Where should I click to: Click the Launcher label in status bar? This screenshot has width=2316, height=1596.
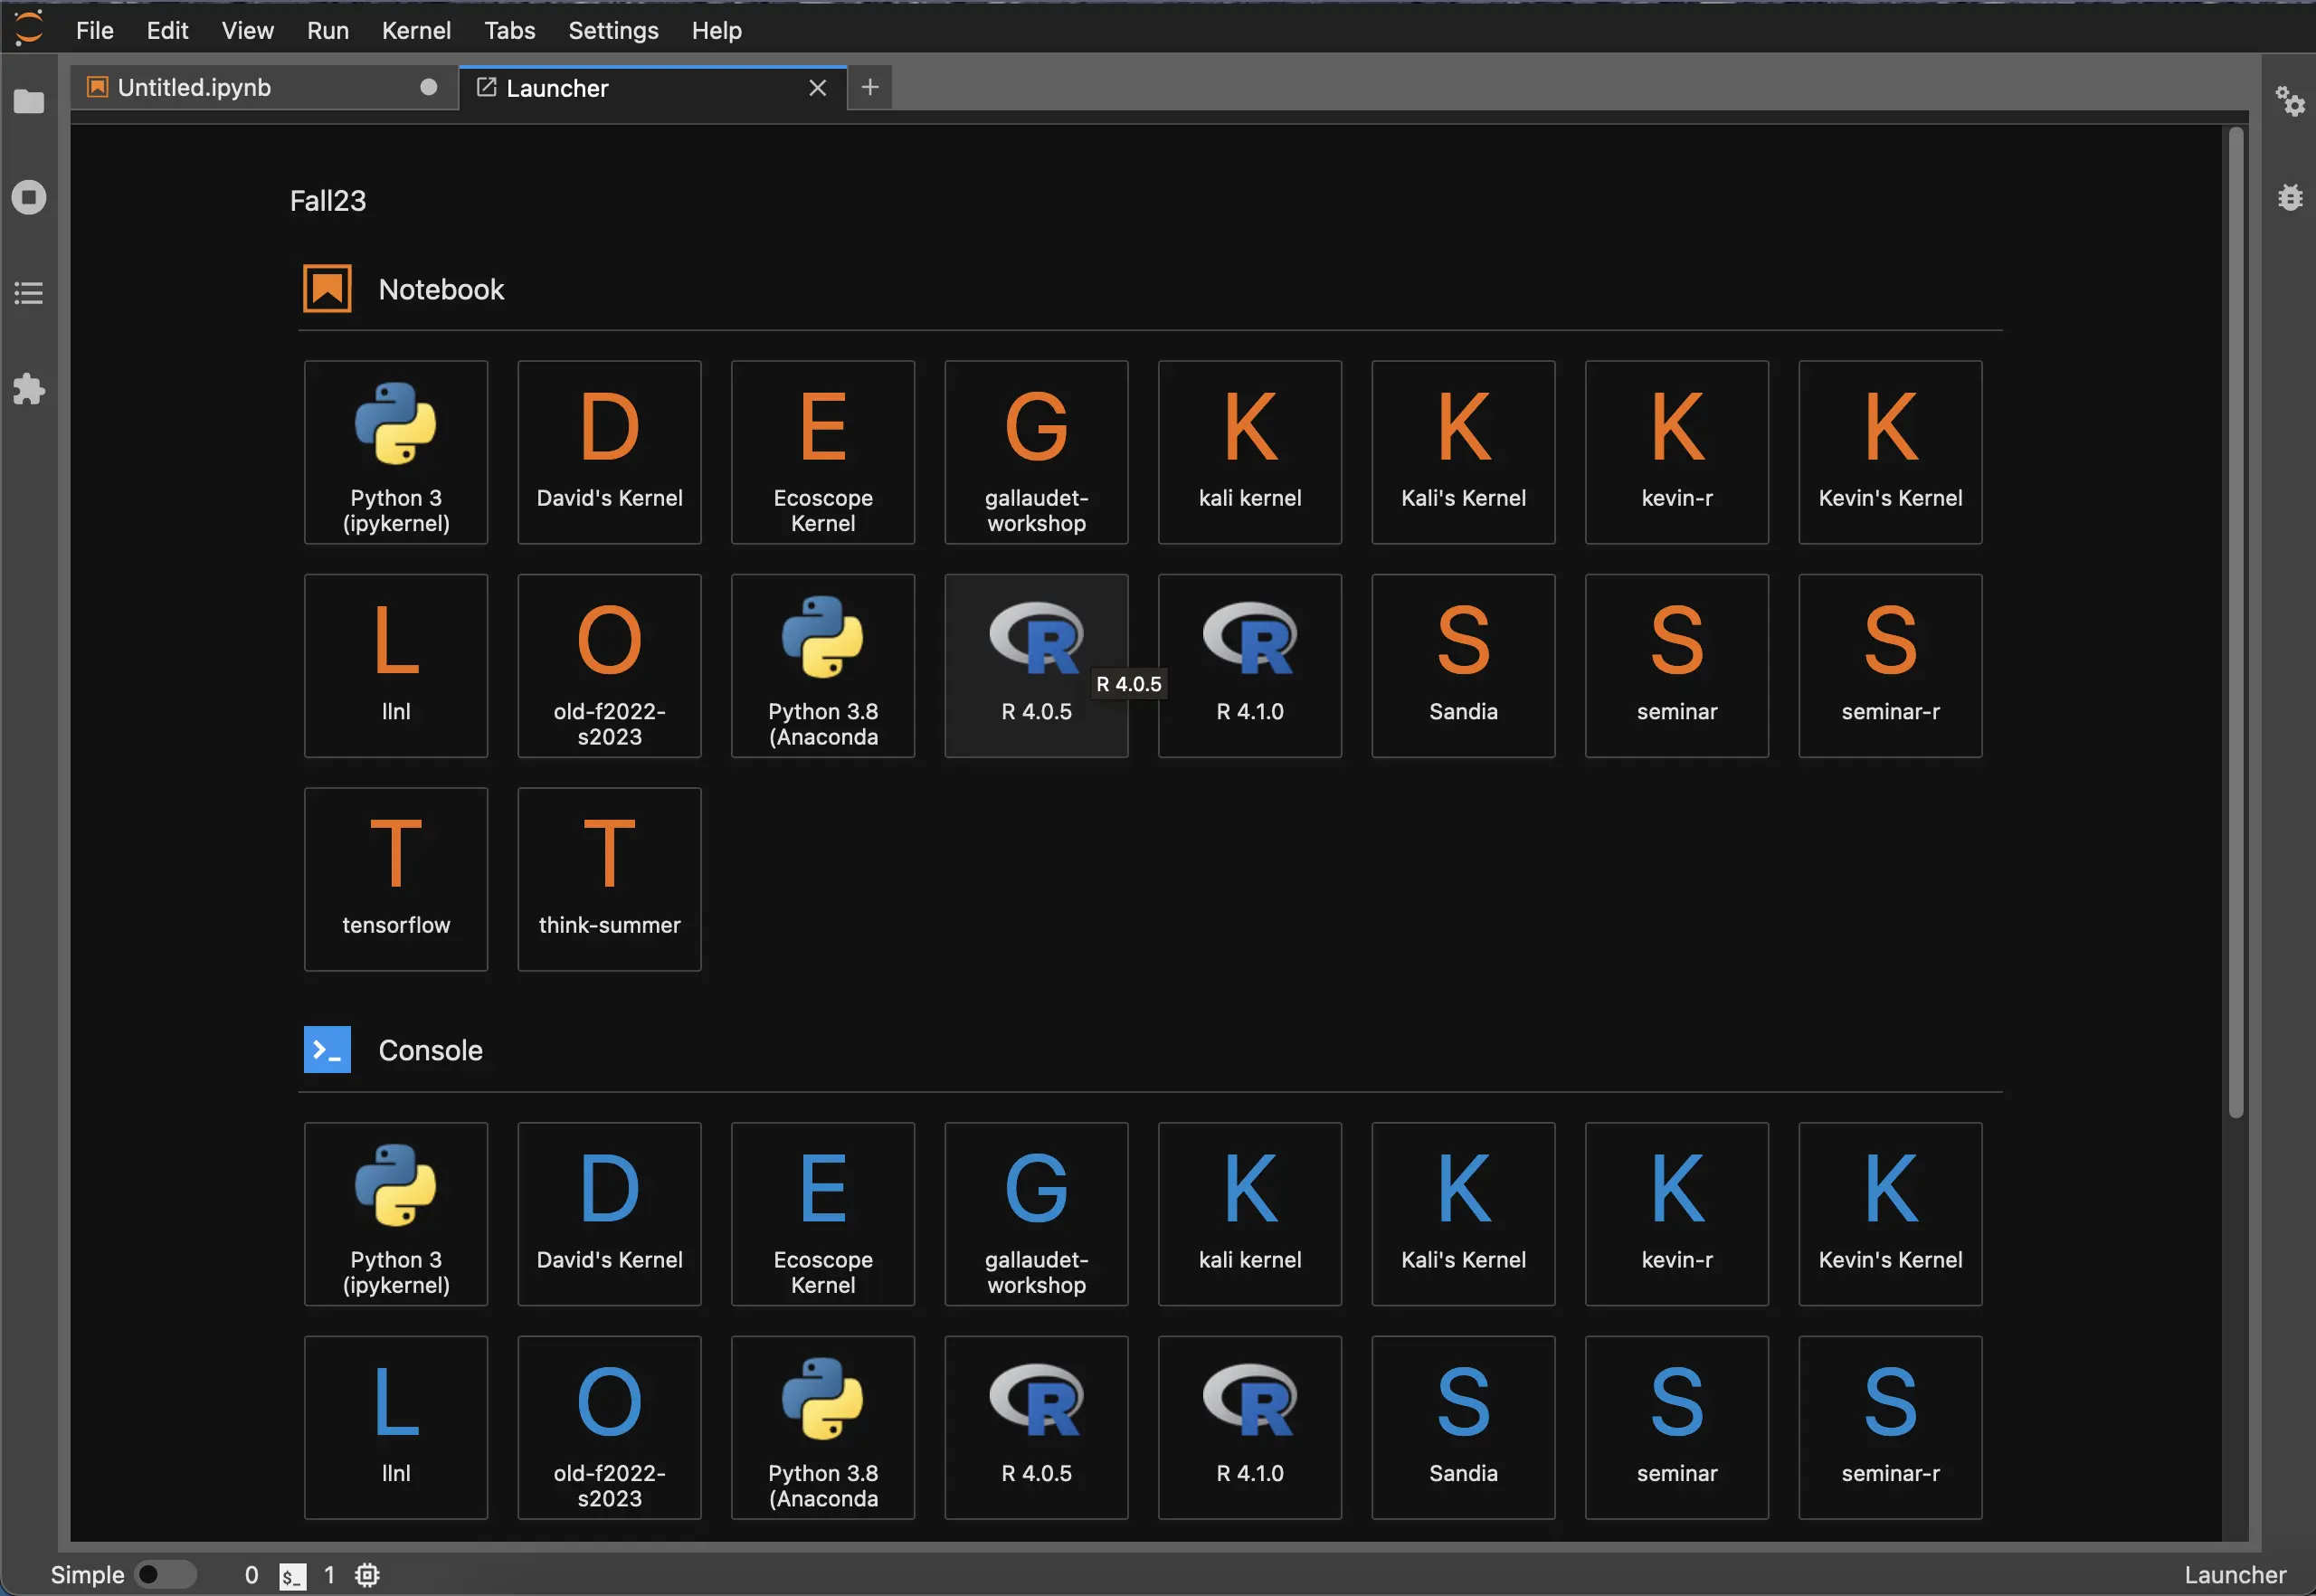2235,1576
